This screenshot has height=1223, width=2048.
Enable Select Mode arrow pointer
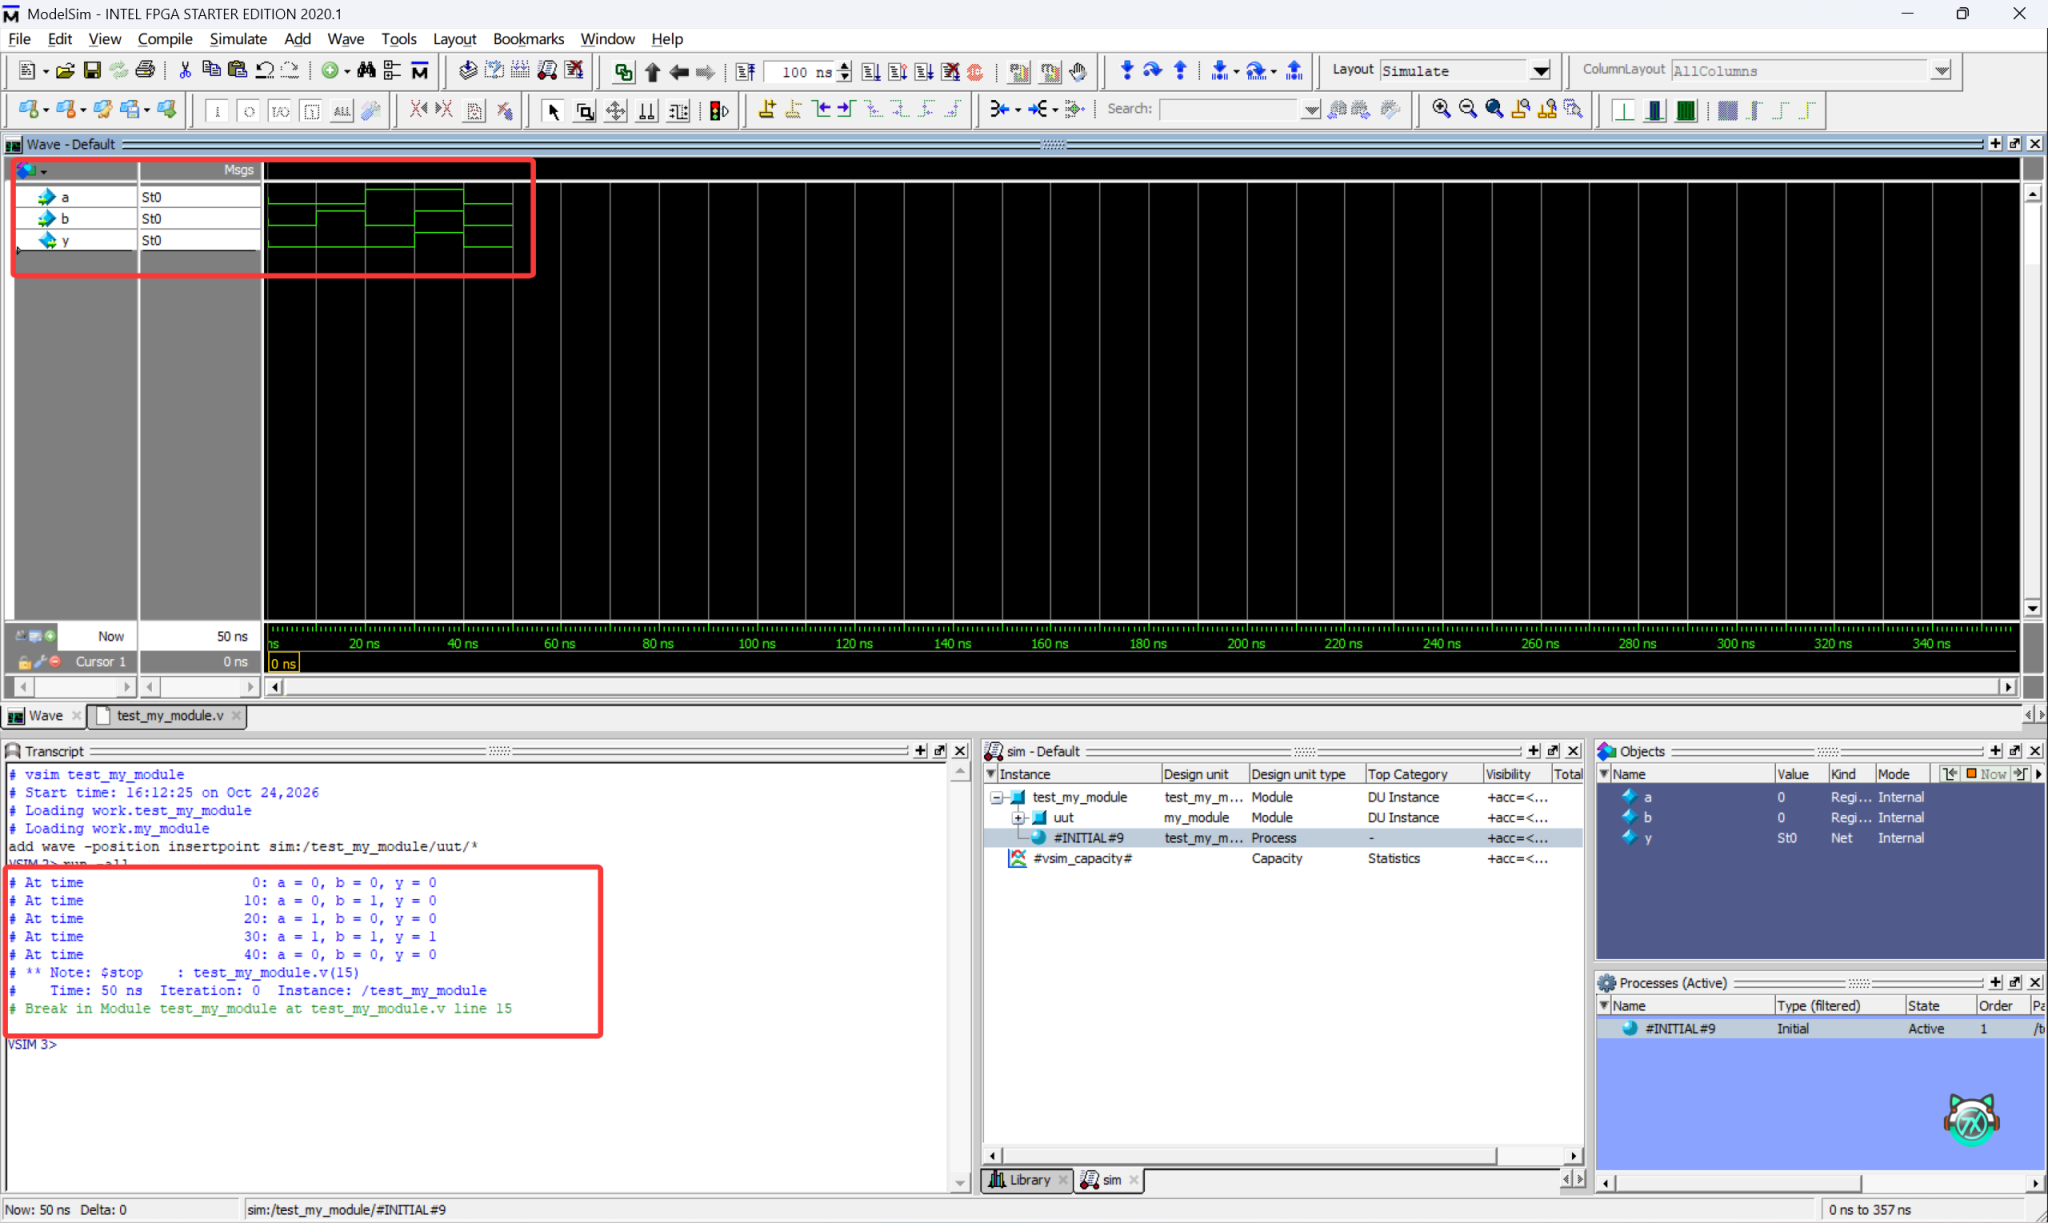click(x=553, y=110)
